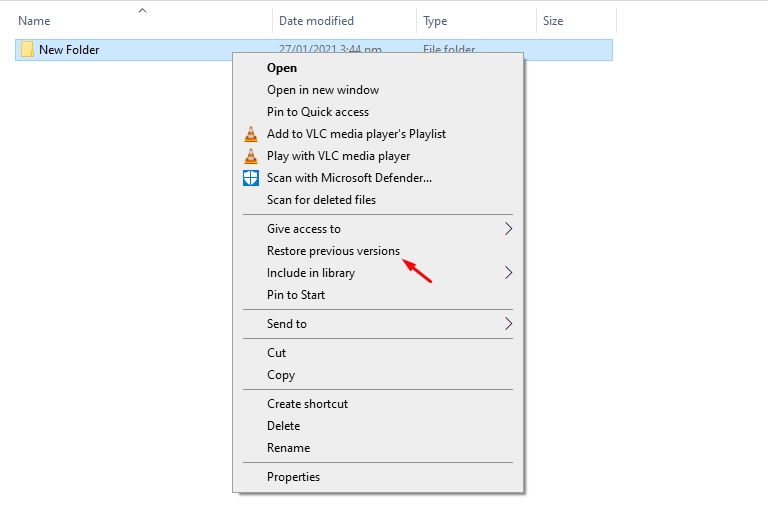Click the Microsoft Defender shield icon
Viewport: 768px width, 527px height.
point(251,178)
